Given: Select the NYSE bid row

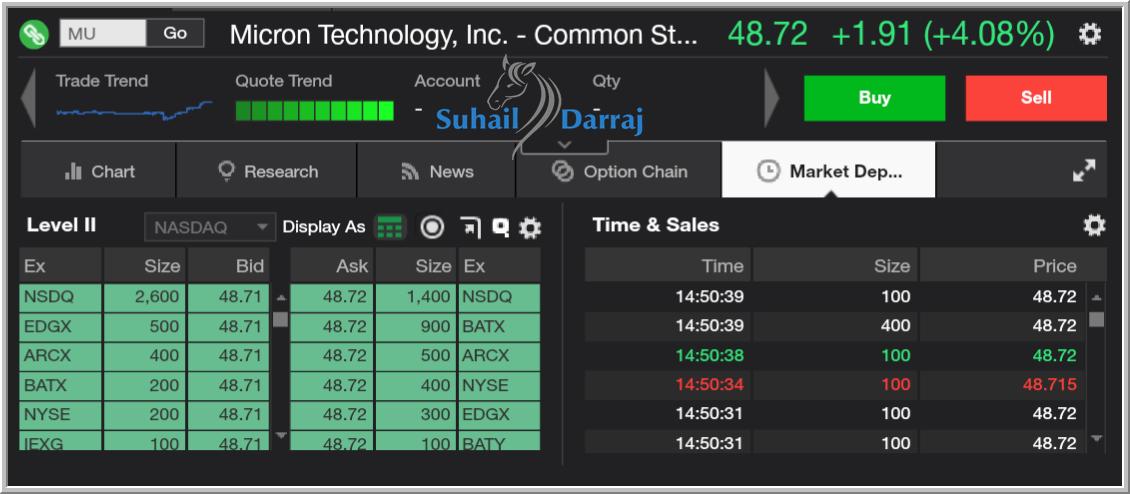Looking at the screenshot, I should [144, 415].
